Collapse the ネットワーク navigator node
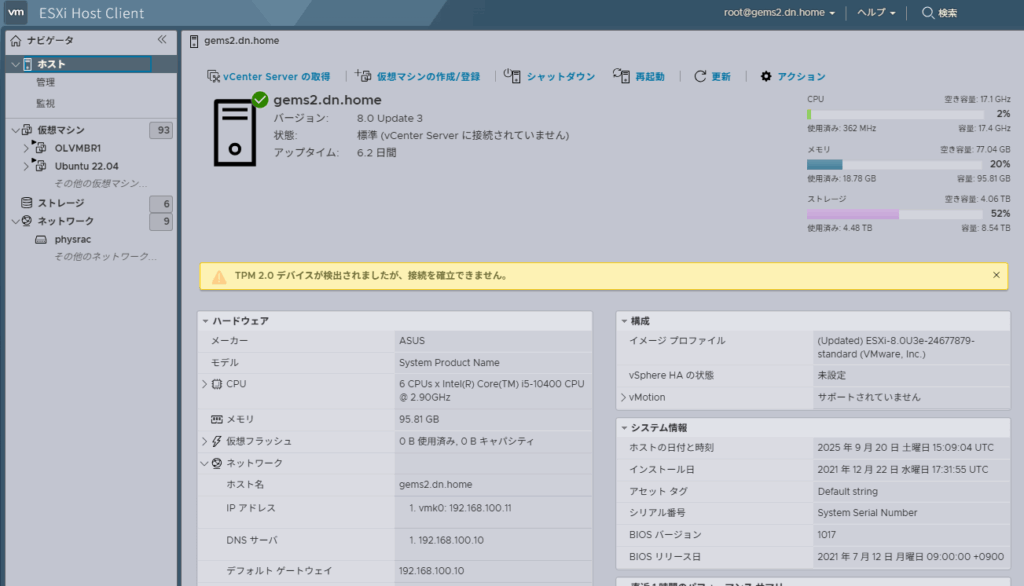The height and width of the screenshot is (586, 1024). coord(16,221)
